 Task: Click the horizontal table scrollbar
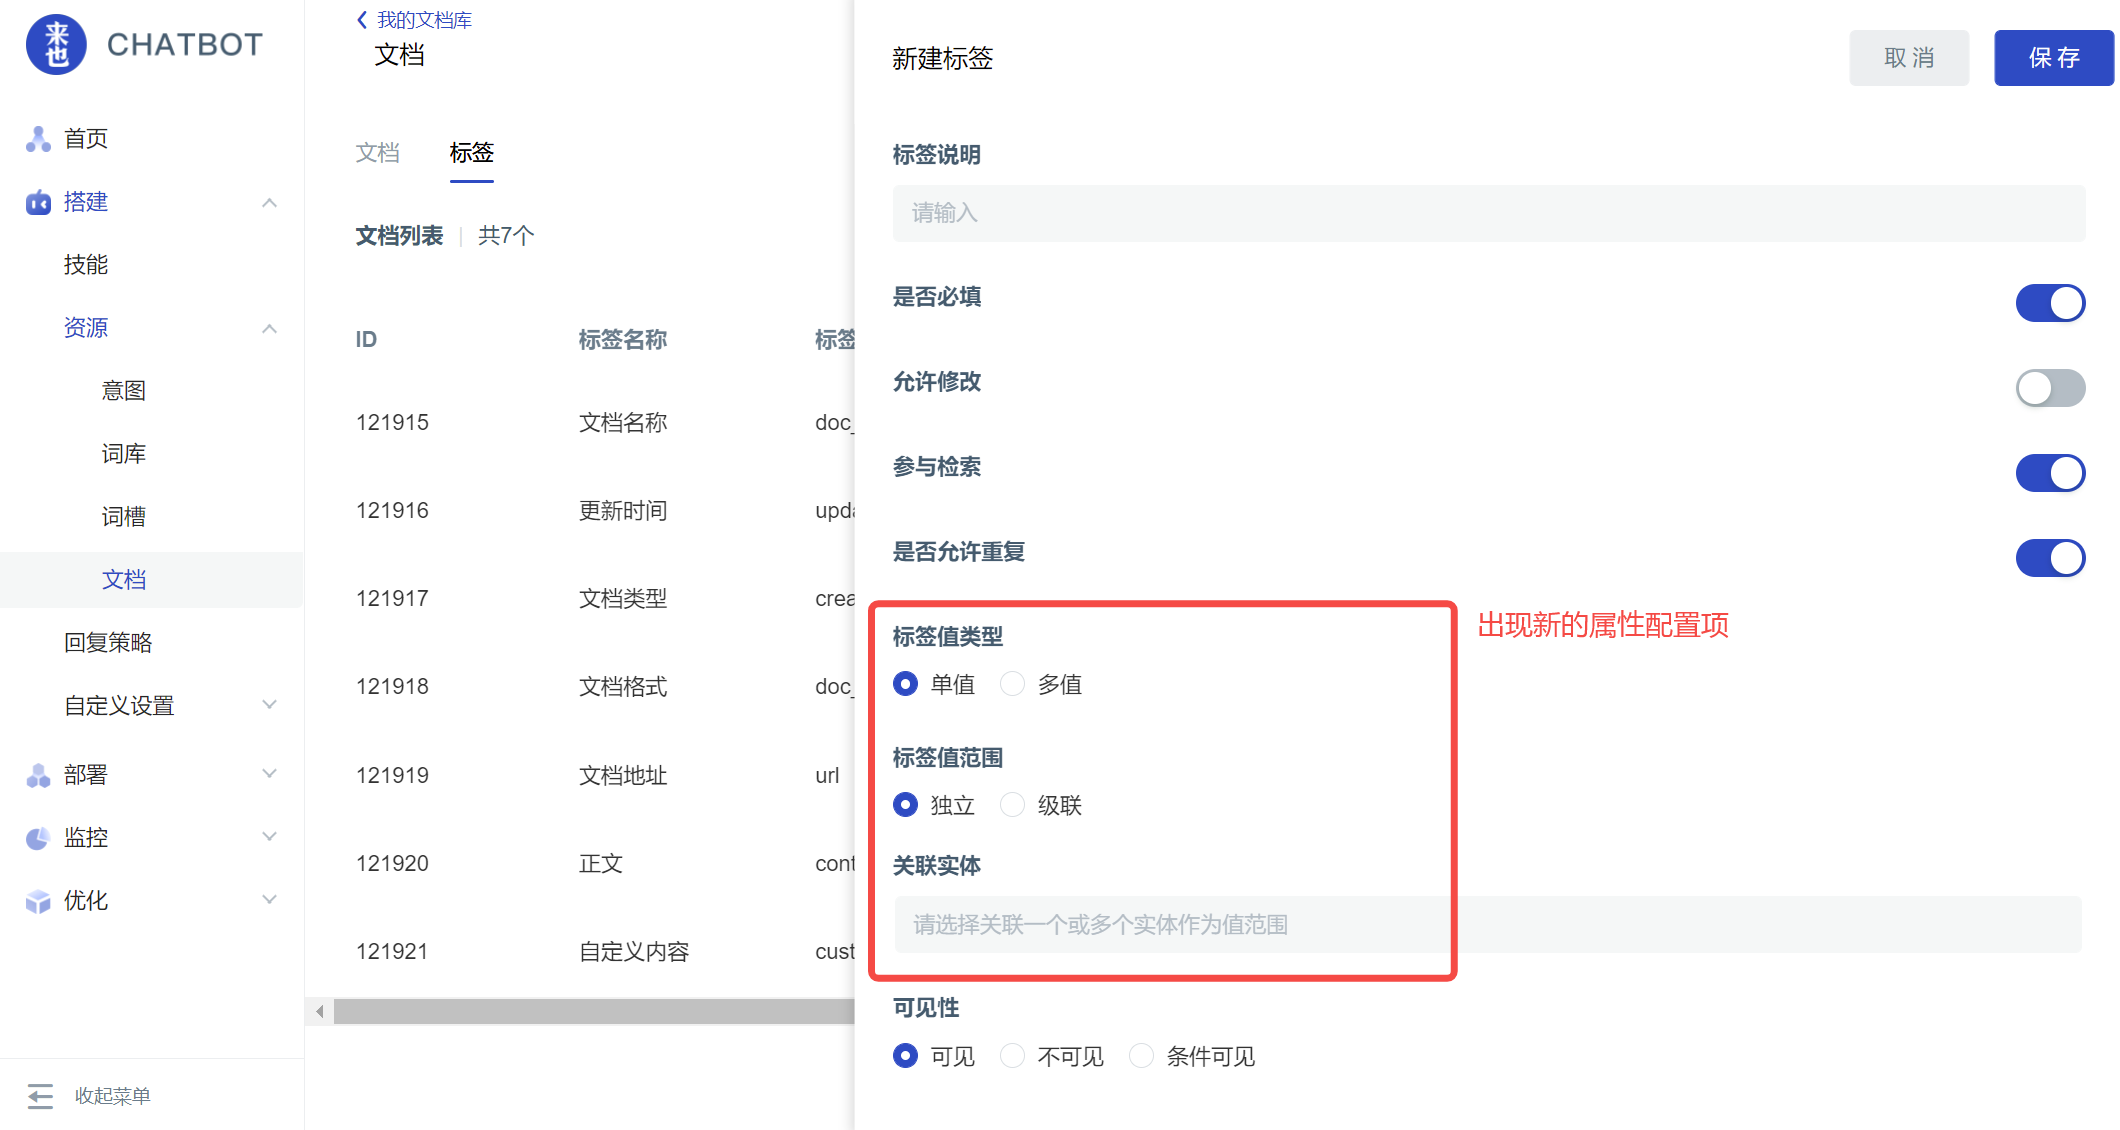[x=594, y=1011]
